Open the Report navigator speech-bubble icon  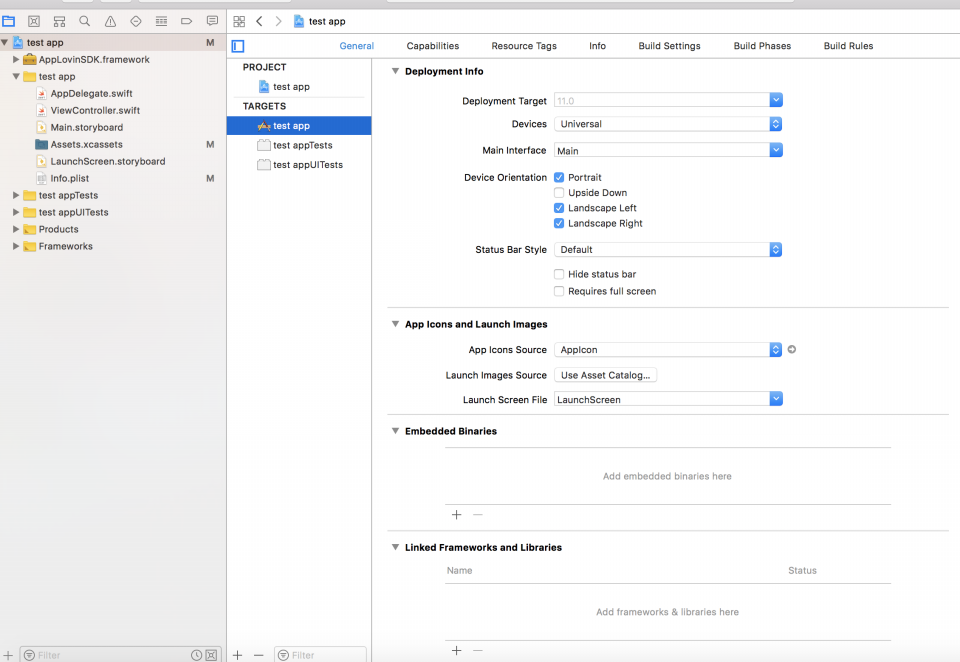pyautogui.click(x=212, y=21)
